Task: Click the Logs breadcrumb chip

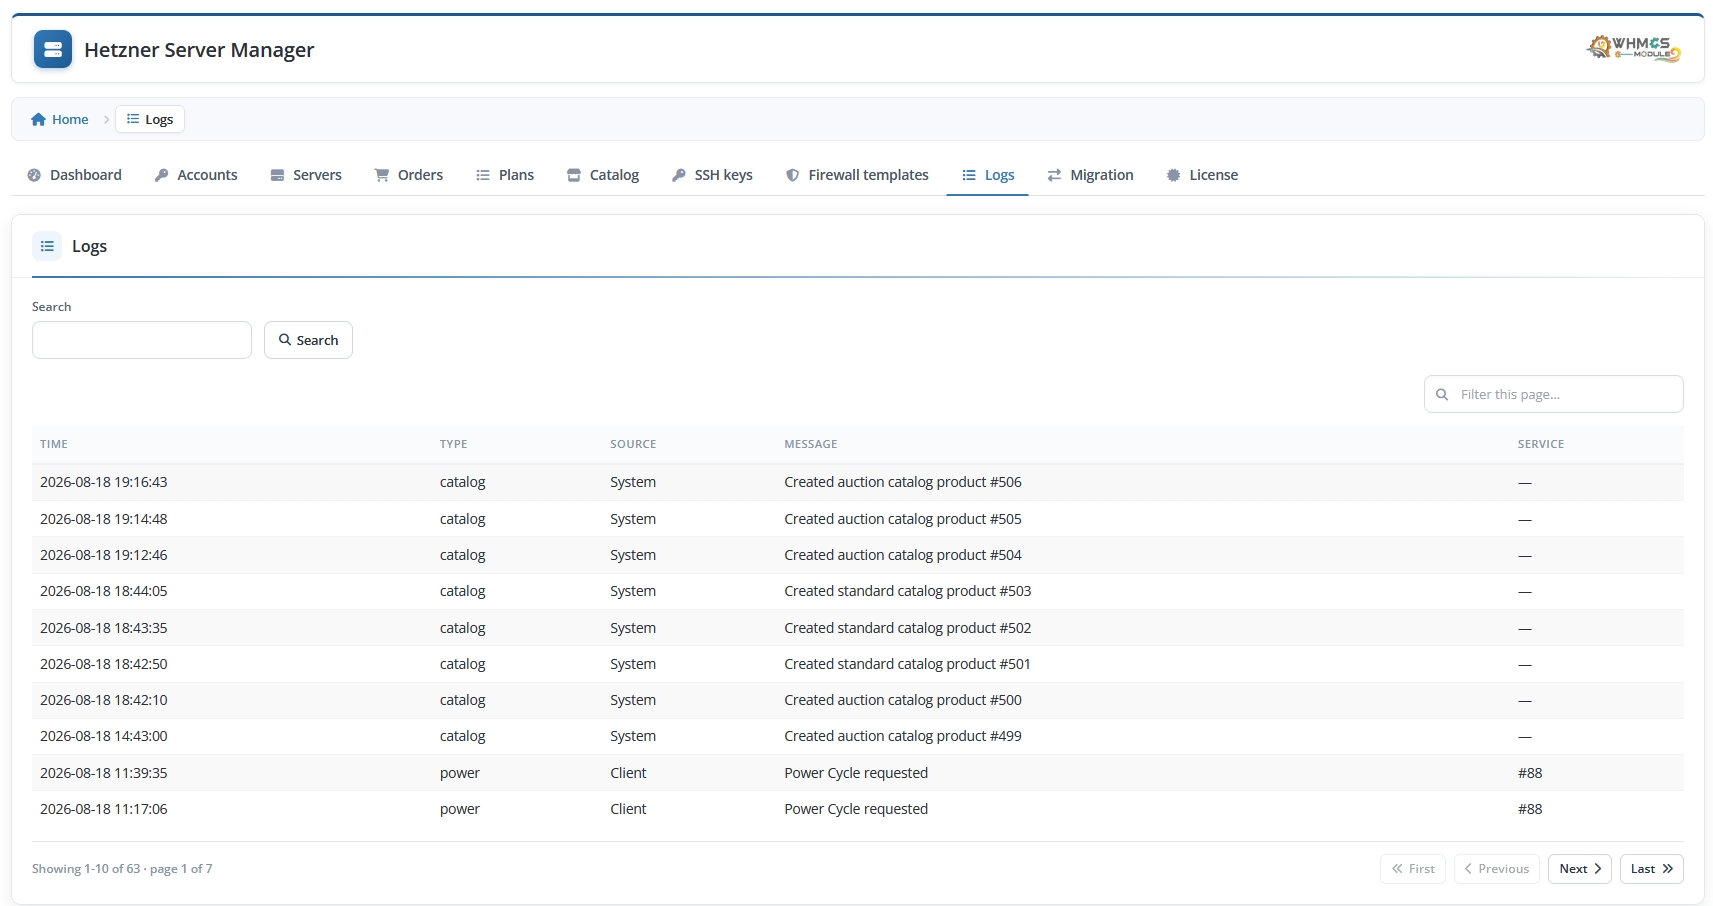Action: point(150,119)
